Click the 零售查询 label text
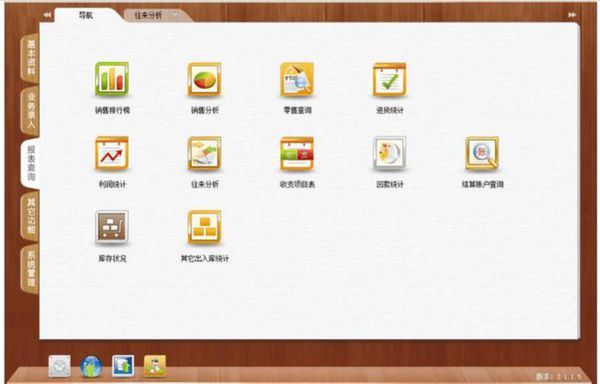The image size is (600, 384). pyautogui.click(x=297, y=110)
